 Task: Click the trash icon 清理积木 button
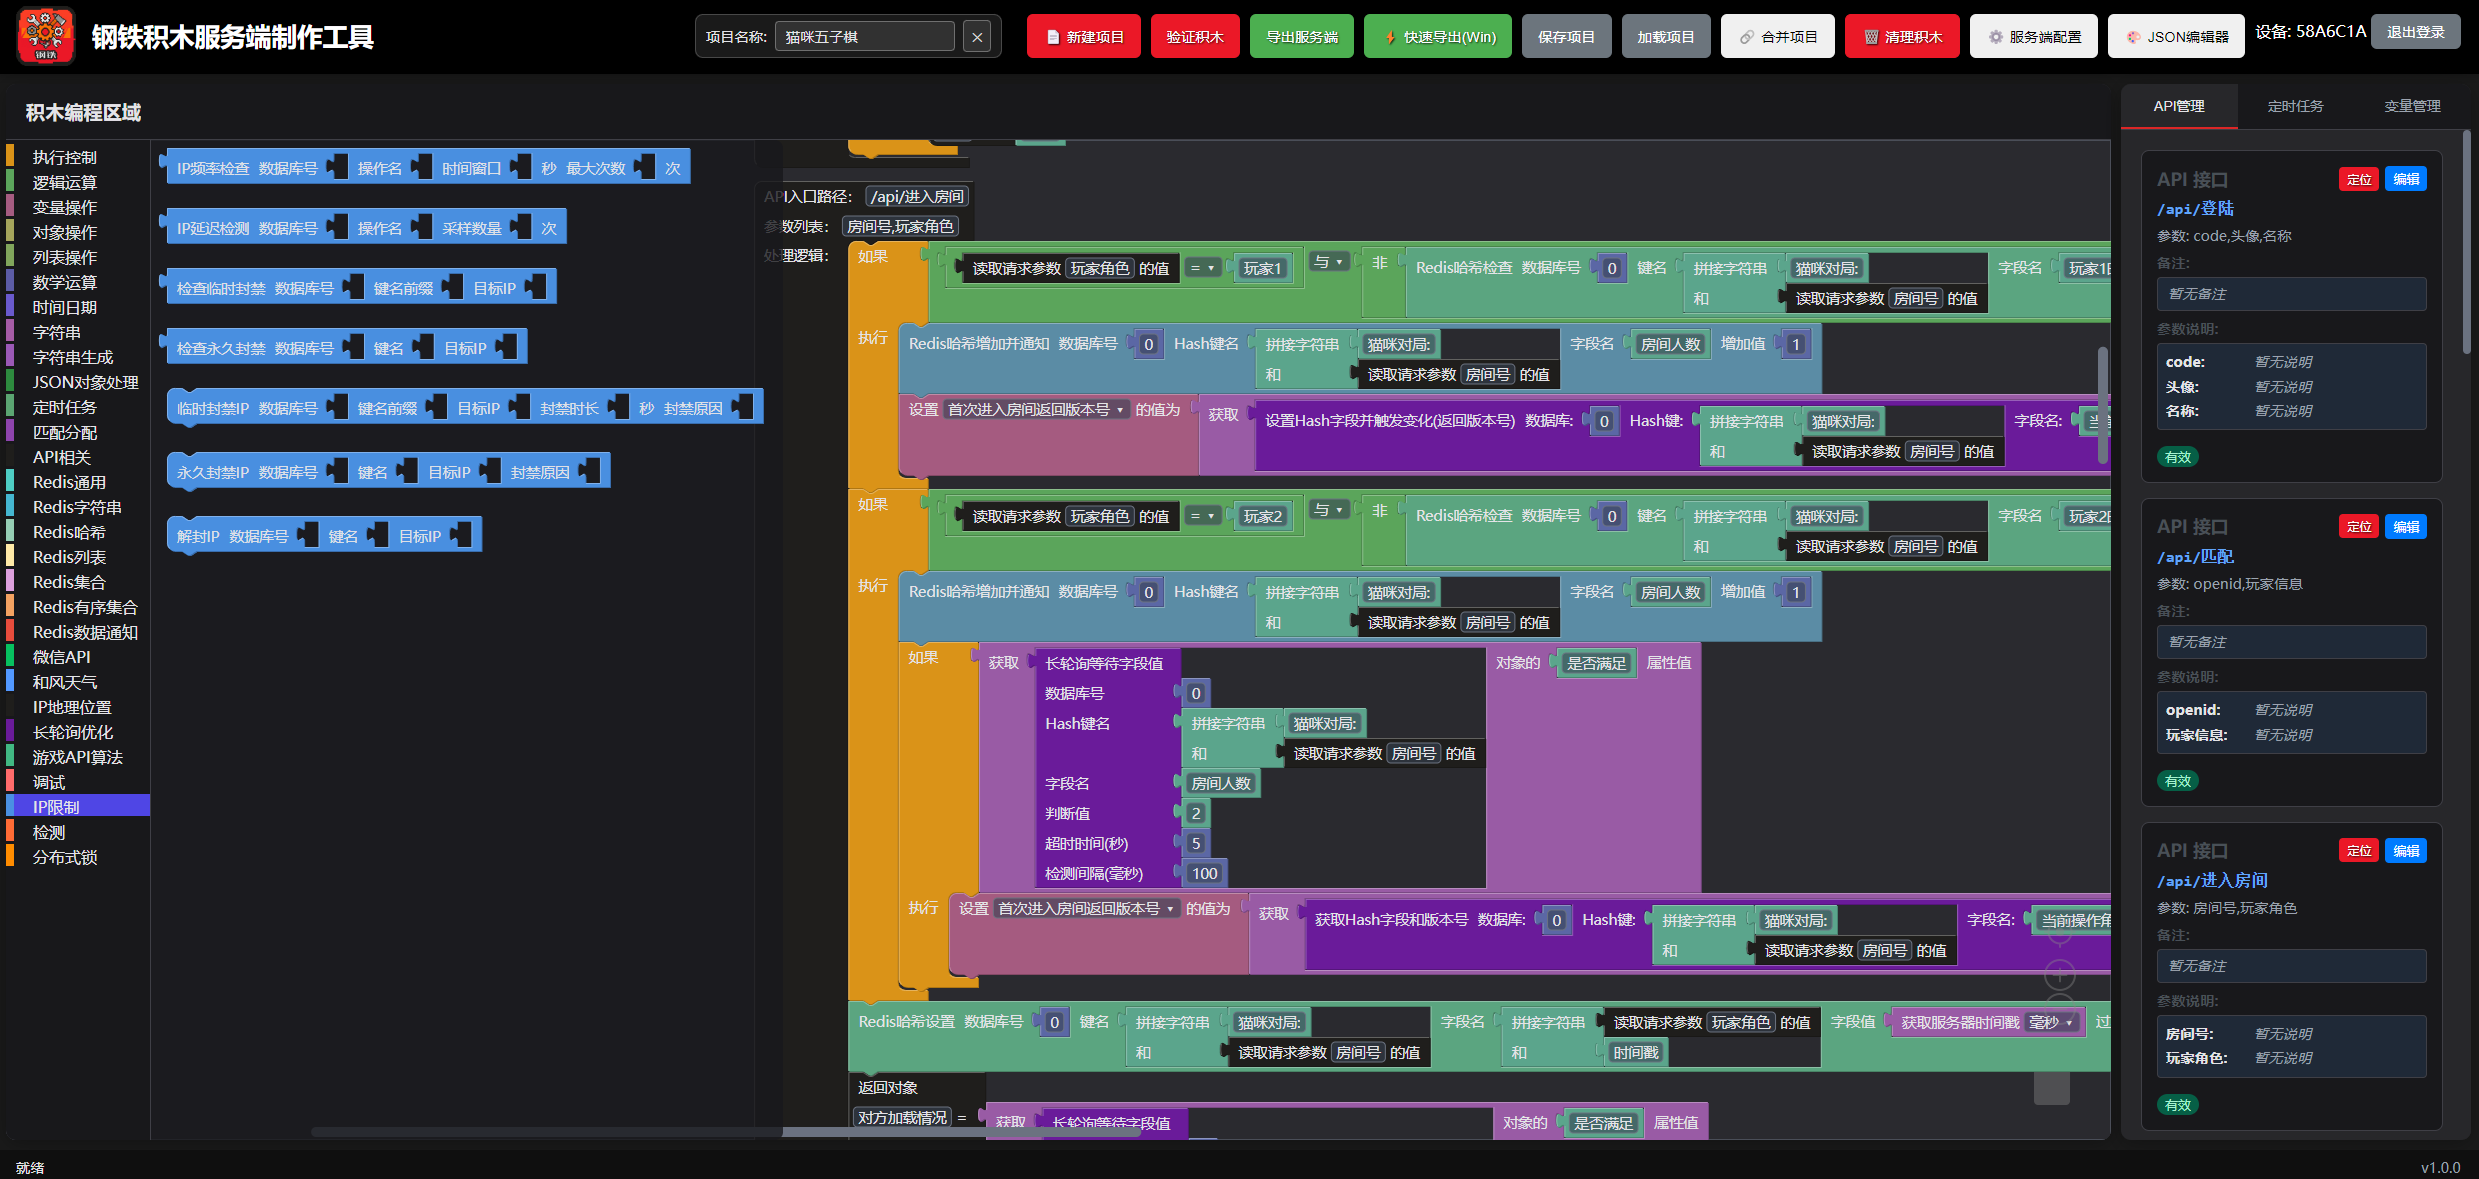(1901, 37)
